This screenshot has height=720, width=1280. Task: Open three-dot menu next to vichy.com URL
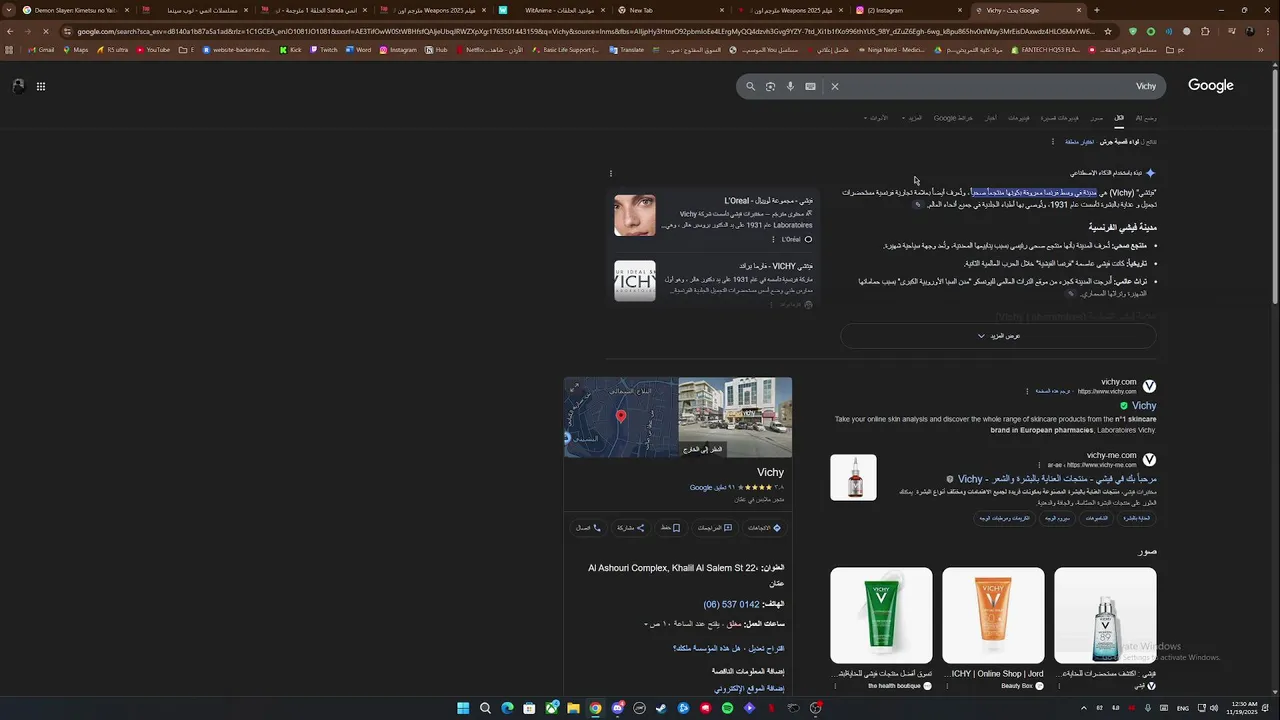[x=1026, y=391]
